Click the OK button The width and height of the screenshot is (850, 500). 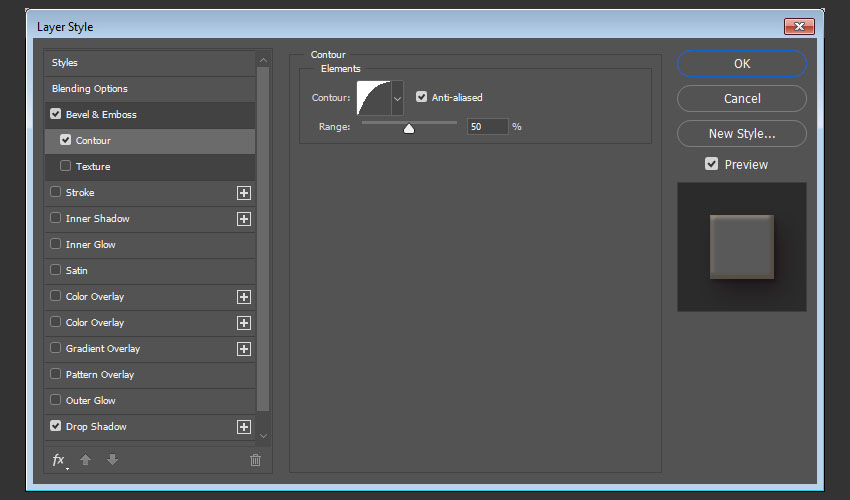741,63
